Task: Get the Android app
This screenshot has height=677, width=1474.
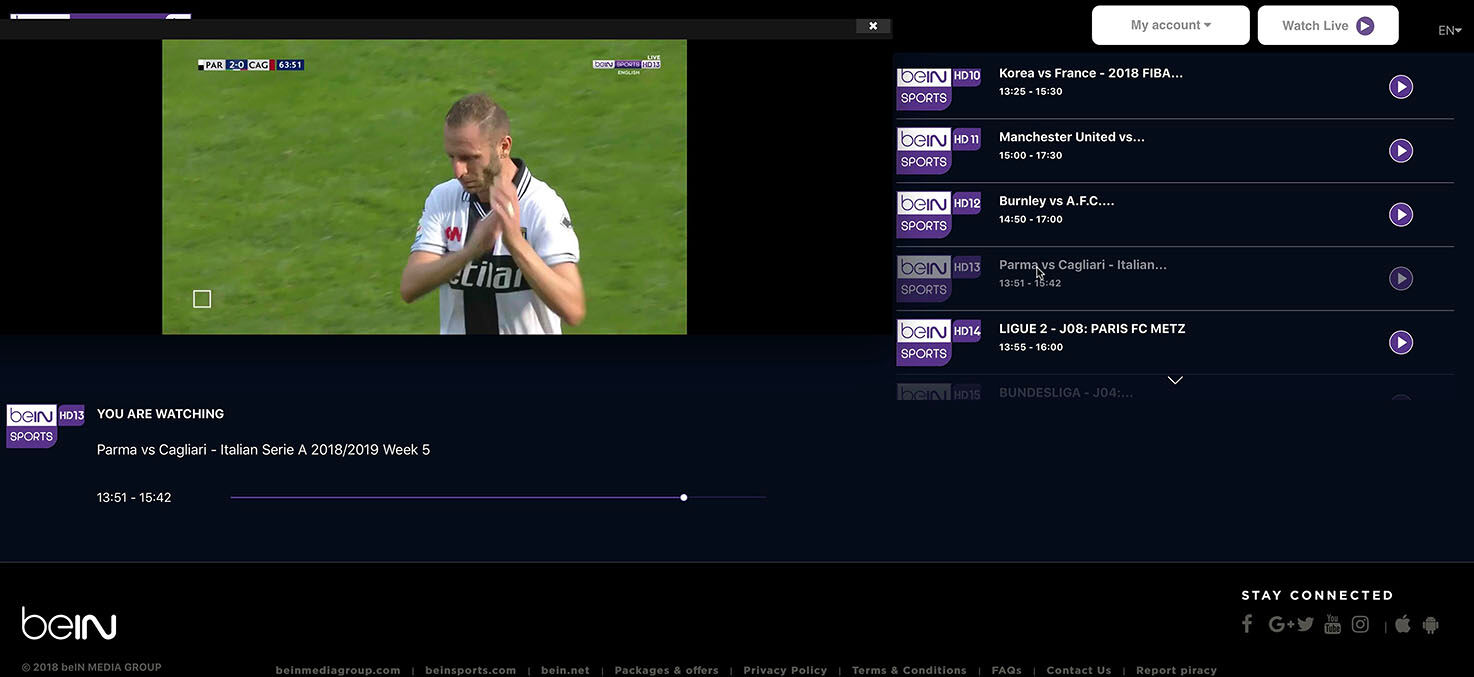Action: pos(1430,625)
